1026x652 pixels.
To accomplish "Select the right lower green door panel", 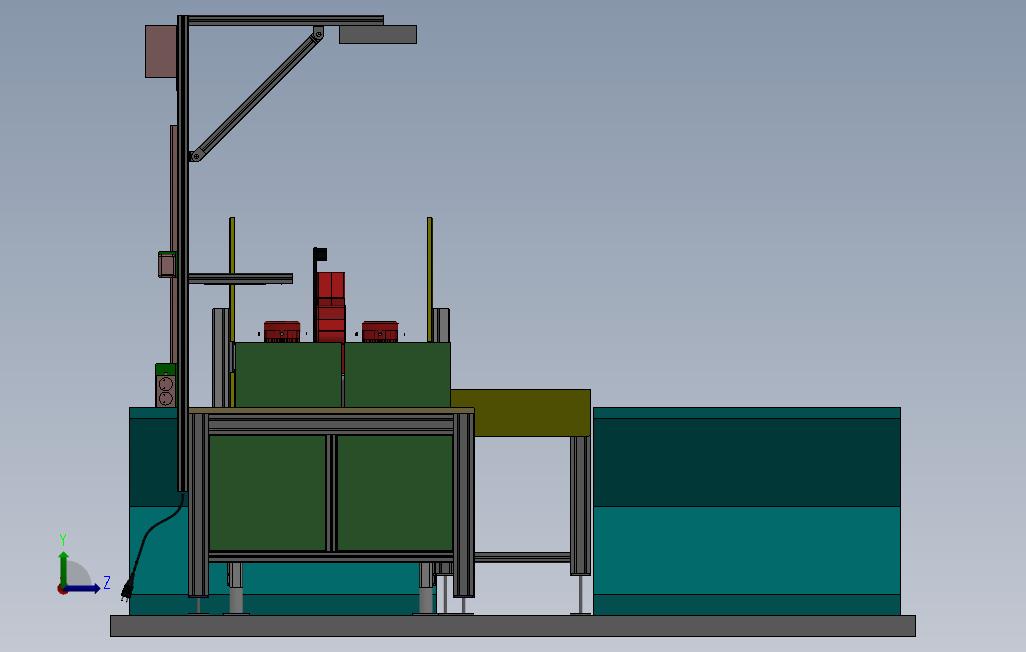I will (x=395, y=493).
